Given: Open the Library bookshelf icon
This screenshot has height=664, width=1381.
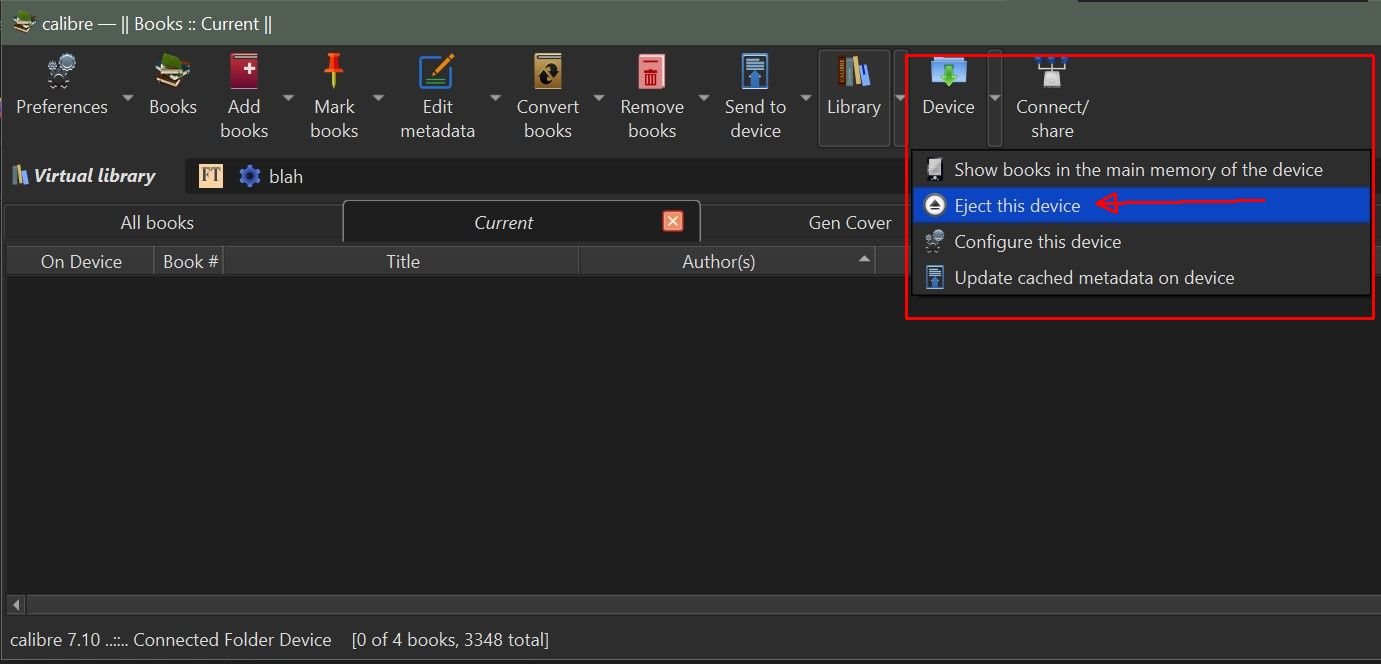Looking at the screenshot, I should pyautogui.click(x=853, y=72).
